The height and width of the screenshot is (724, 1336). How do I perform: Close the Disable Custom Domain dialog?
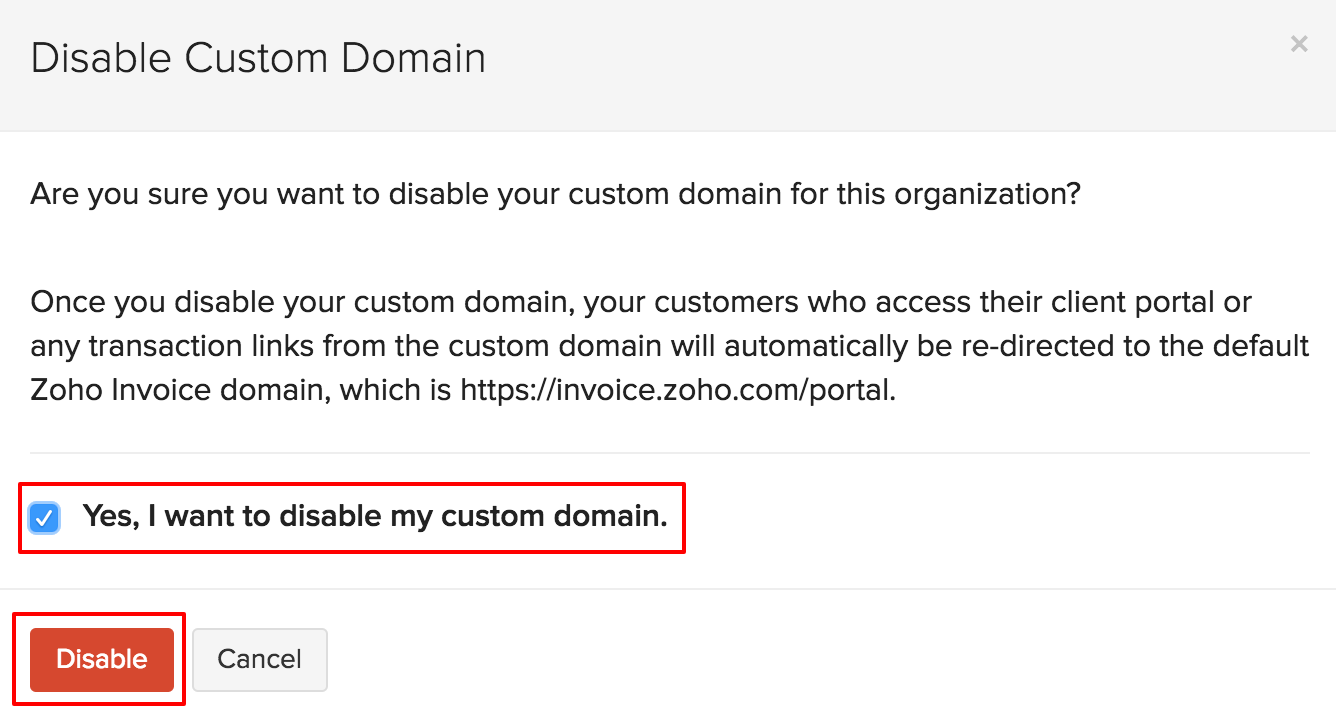tap(1298, 44)
